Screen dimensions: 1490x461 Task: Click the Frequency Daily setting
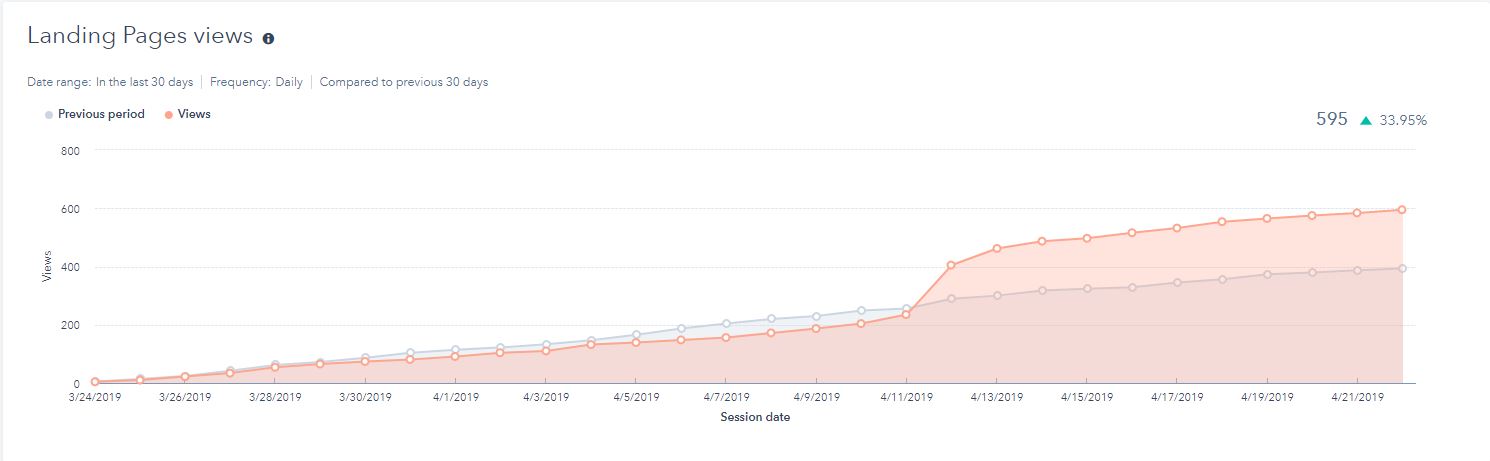click(256, 82)
